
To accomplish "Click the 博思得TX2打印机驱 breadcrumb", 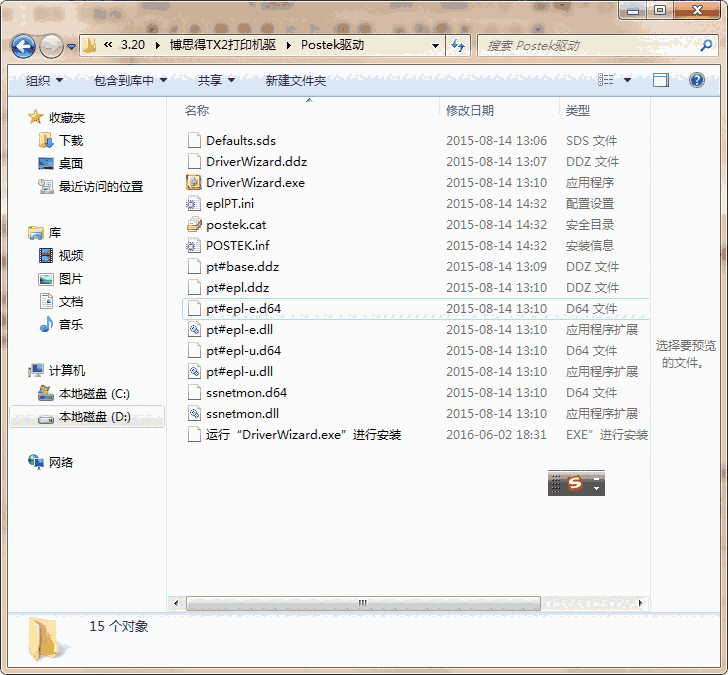I will (x=222, y=45).
